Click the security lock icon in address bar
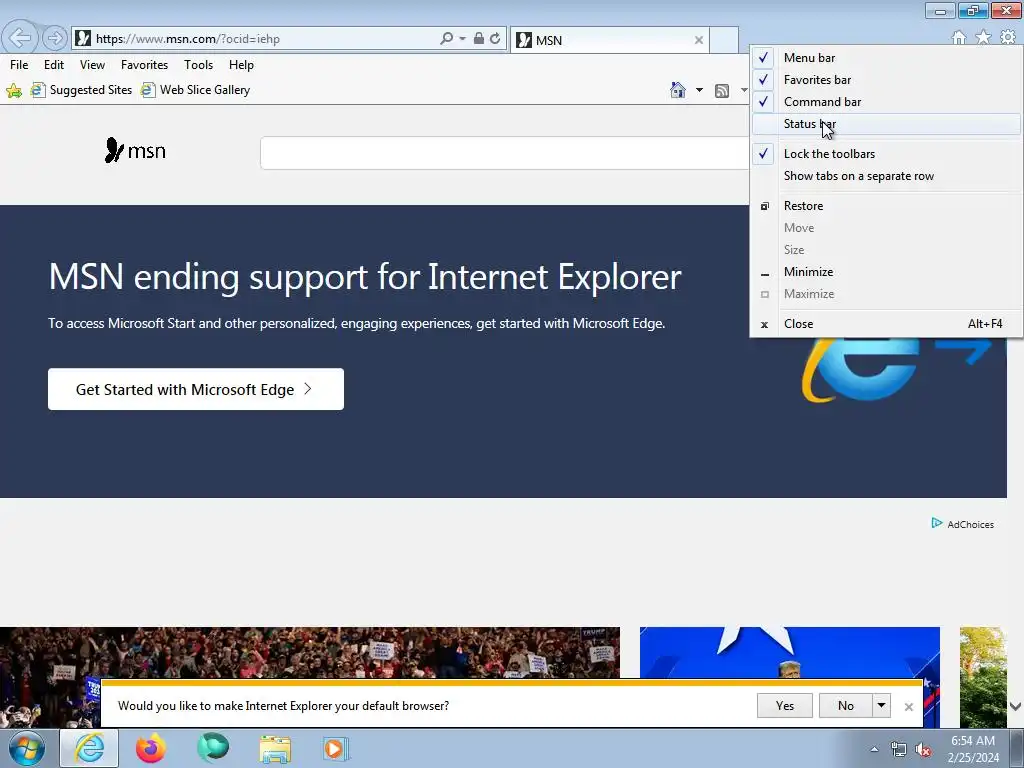This screenshot has height=768, width=1024. [x=479, y=39]
